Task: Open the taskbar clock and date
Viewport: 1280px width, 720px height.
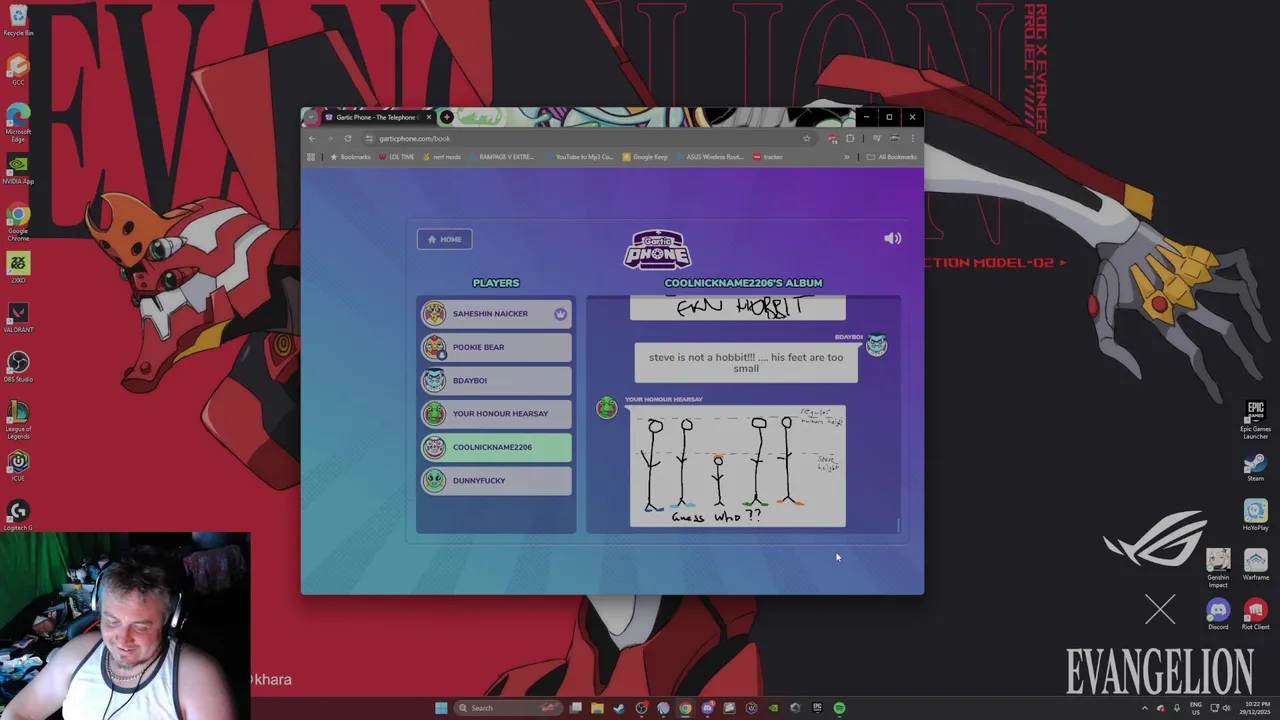Action: pos(1257,708)
